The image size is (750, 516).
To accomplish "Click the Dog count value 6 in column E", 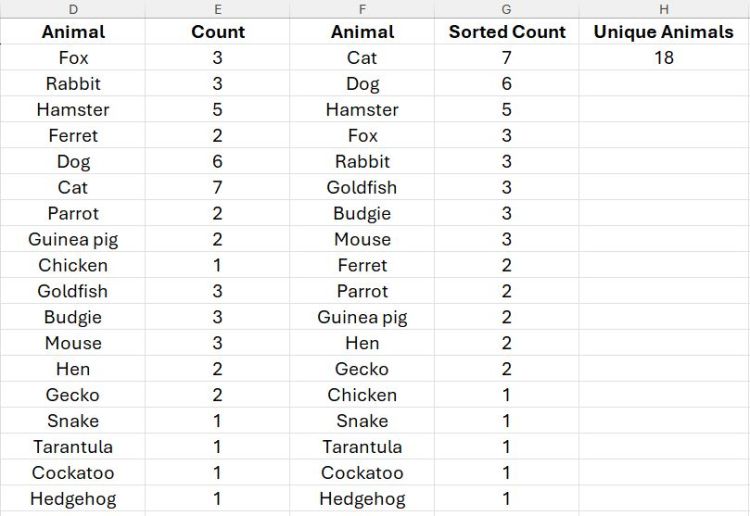I will tap(218, 161).
